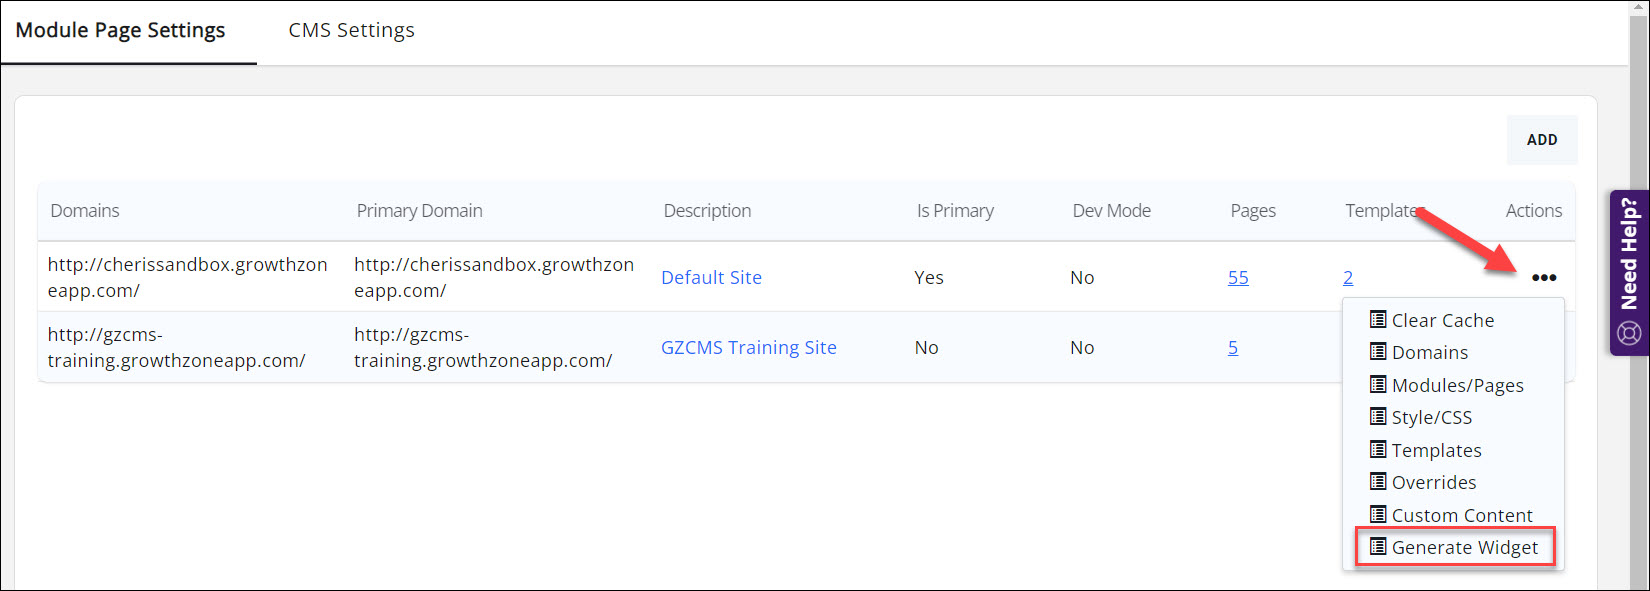Sort by the Domains column header
The width and height of the screenshot is (1650, 591).
[85, 211]
